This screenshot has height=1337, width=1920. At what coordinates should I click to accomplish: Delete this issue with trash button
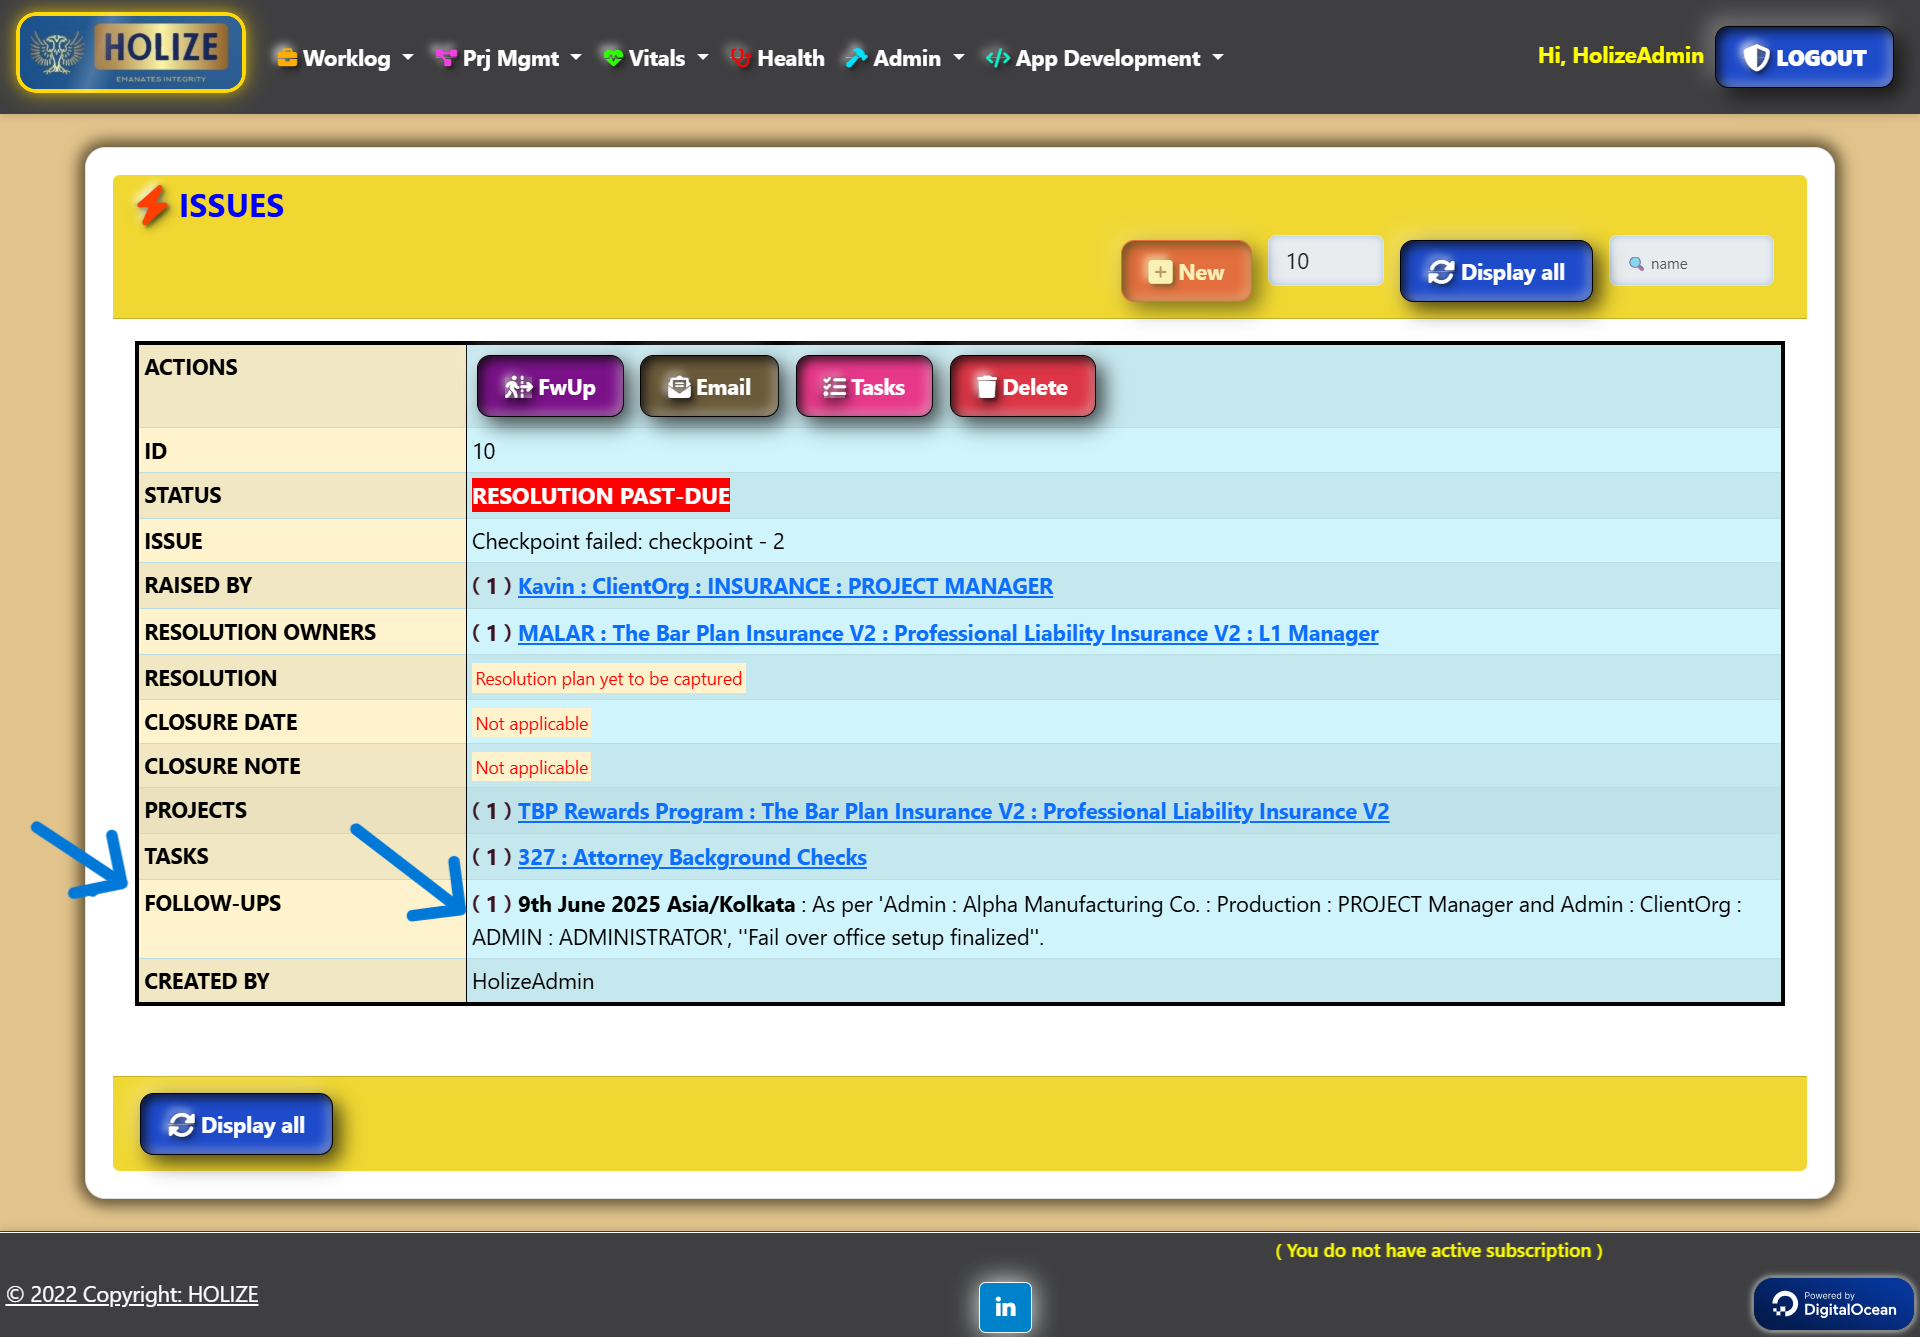click(x=1022, y=387)
